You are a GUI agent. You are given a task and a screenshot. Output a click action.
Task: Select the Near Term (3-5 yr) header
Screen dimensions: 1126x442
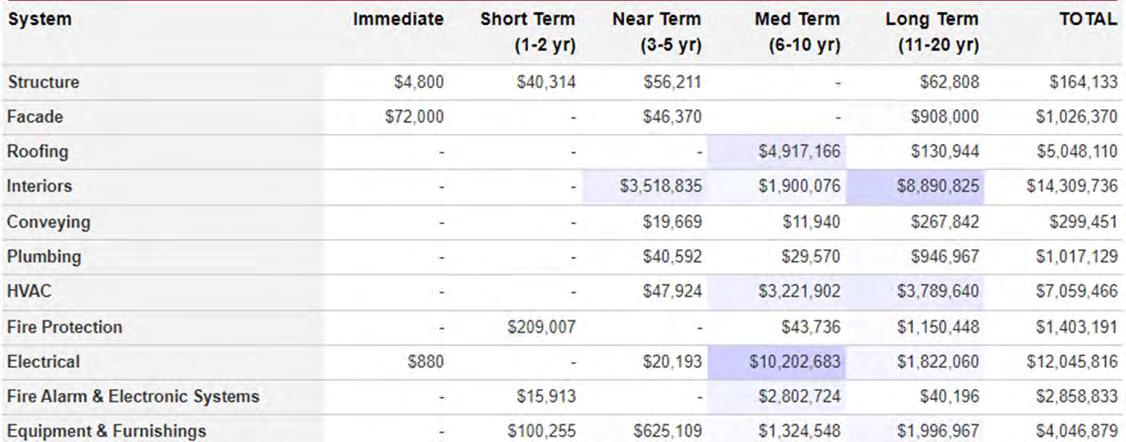coord(656,32)
